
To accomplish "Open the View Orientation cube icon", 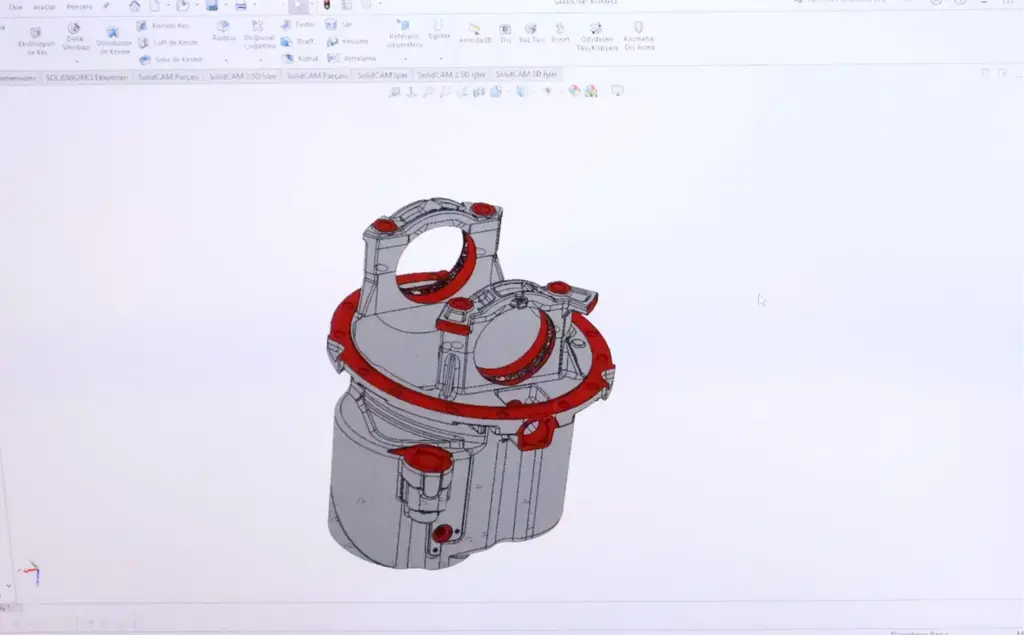I will [x=496, y=91].
